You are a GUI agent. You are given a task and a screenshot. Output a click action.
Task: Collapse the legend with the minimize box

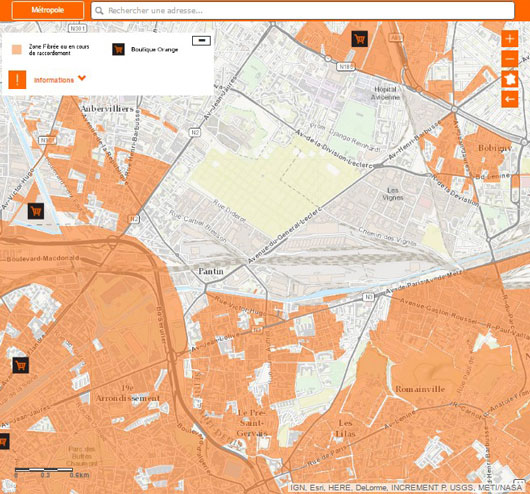(x=201, y=41)
